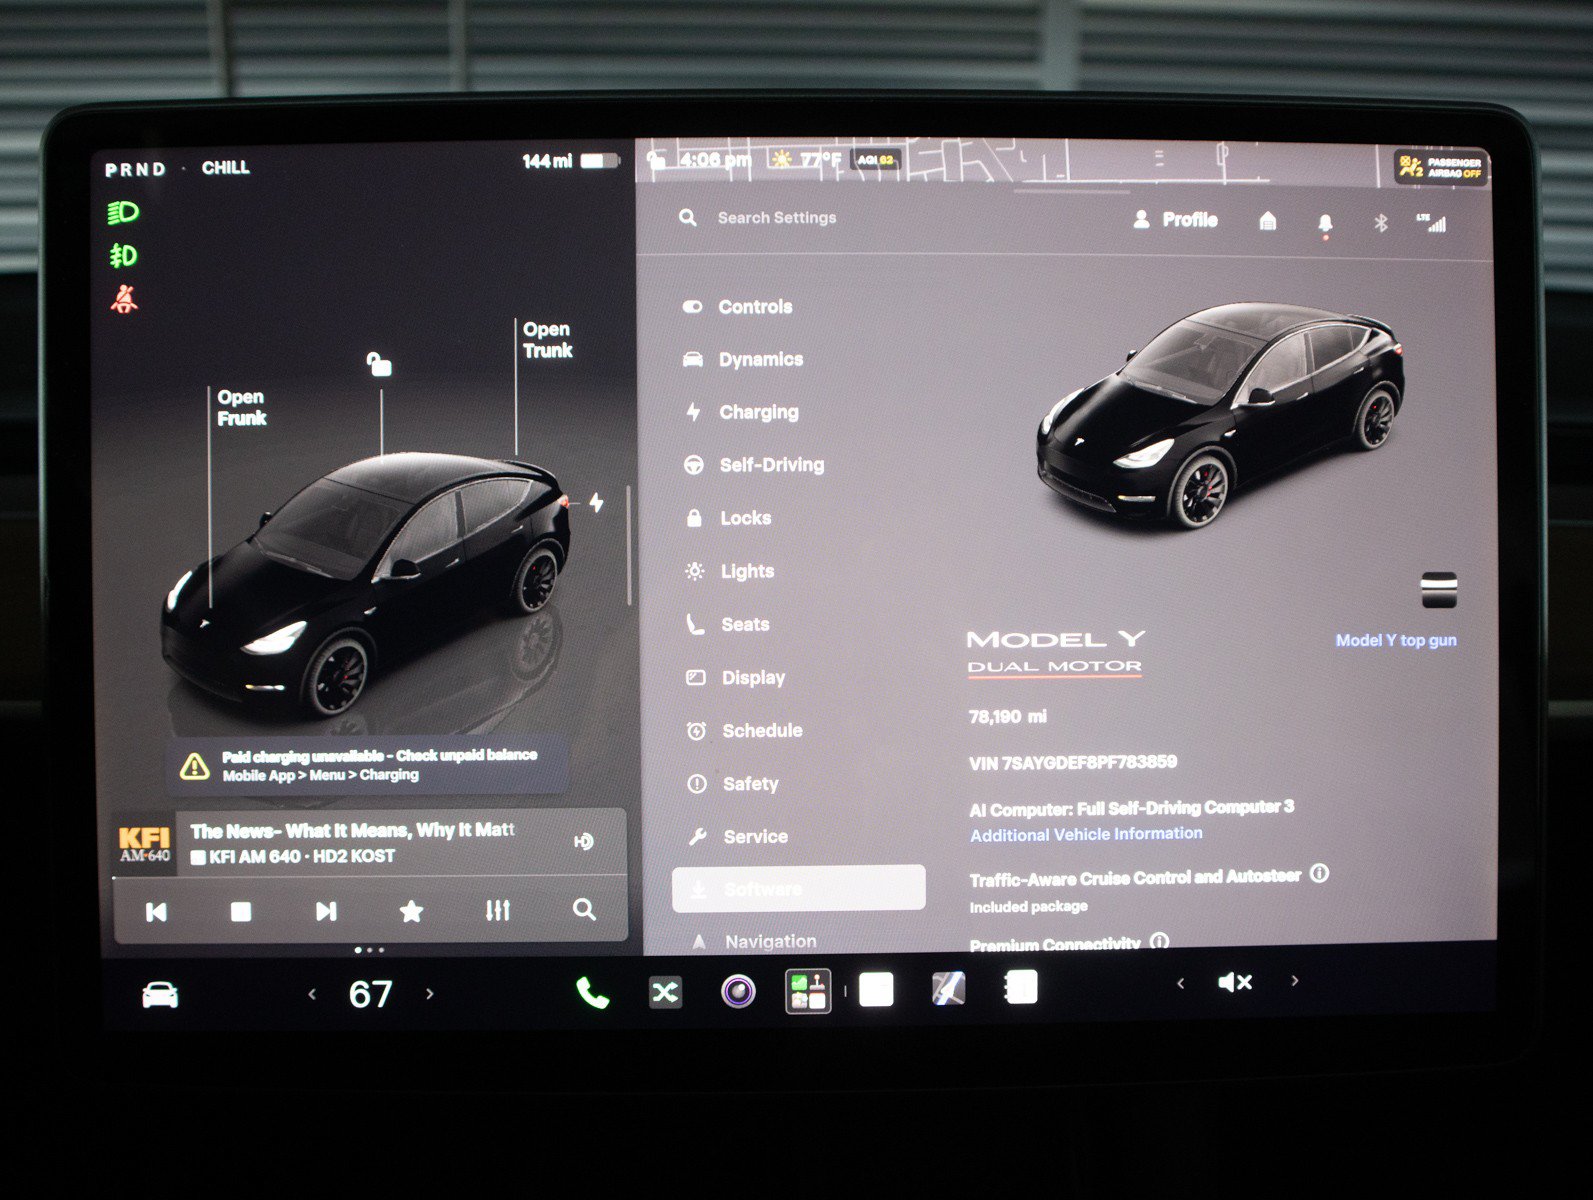This screenshot has width=1593, height=1200.
Task: Unmute the speaker volume icon
Action: click(1235, 982)
